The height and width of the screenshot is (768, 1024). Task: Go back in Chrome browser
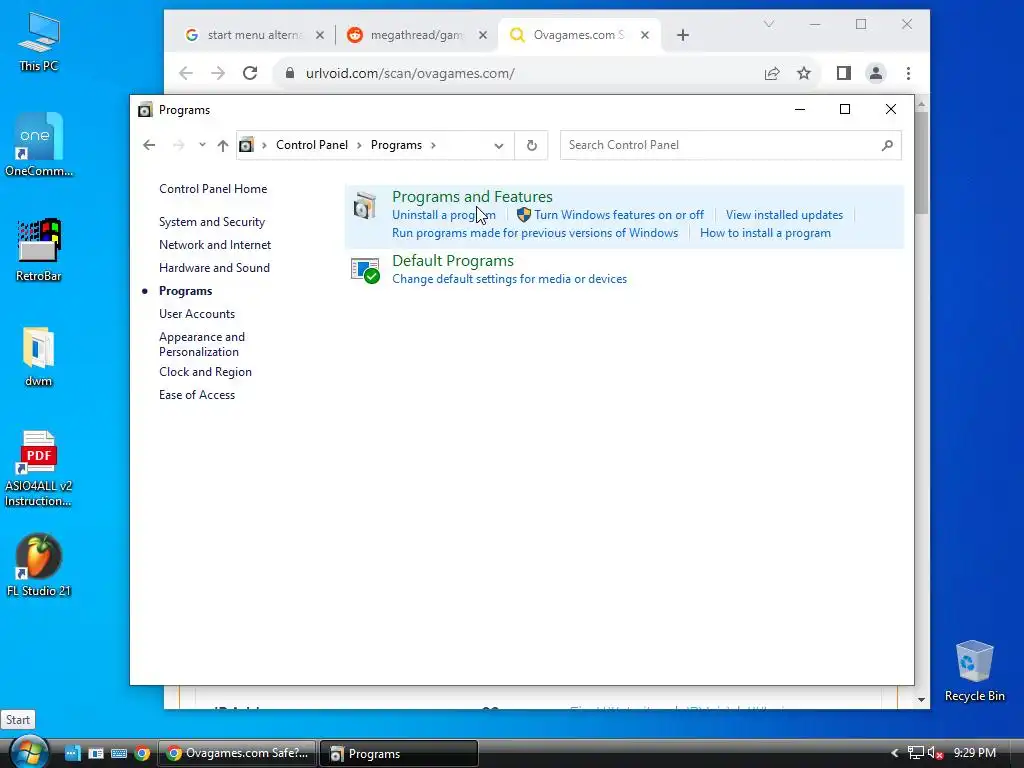186,73
